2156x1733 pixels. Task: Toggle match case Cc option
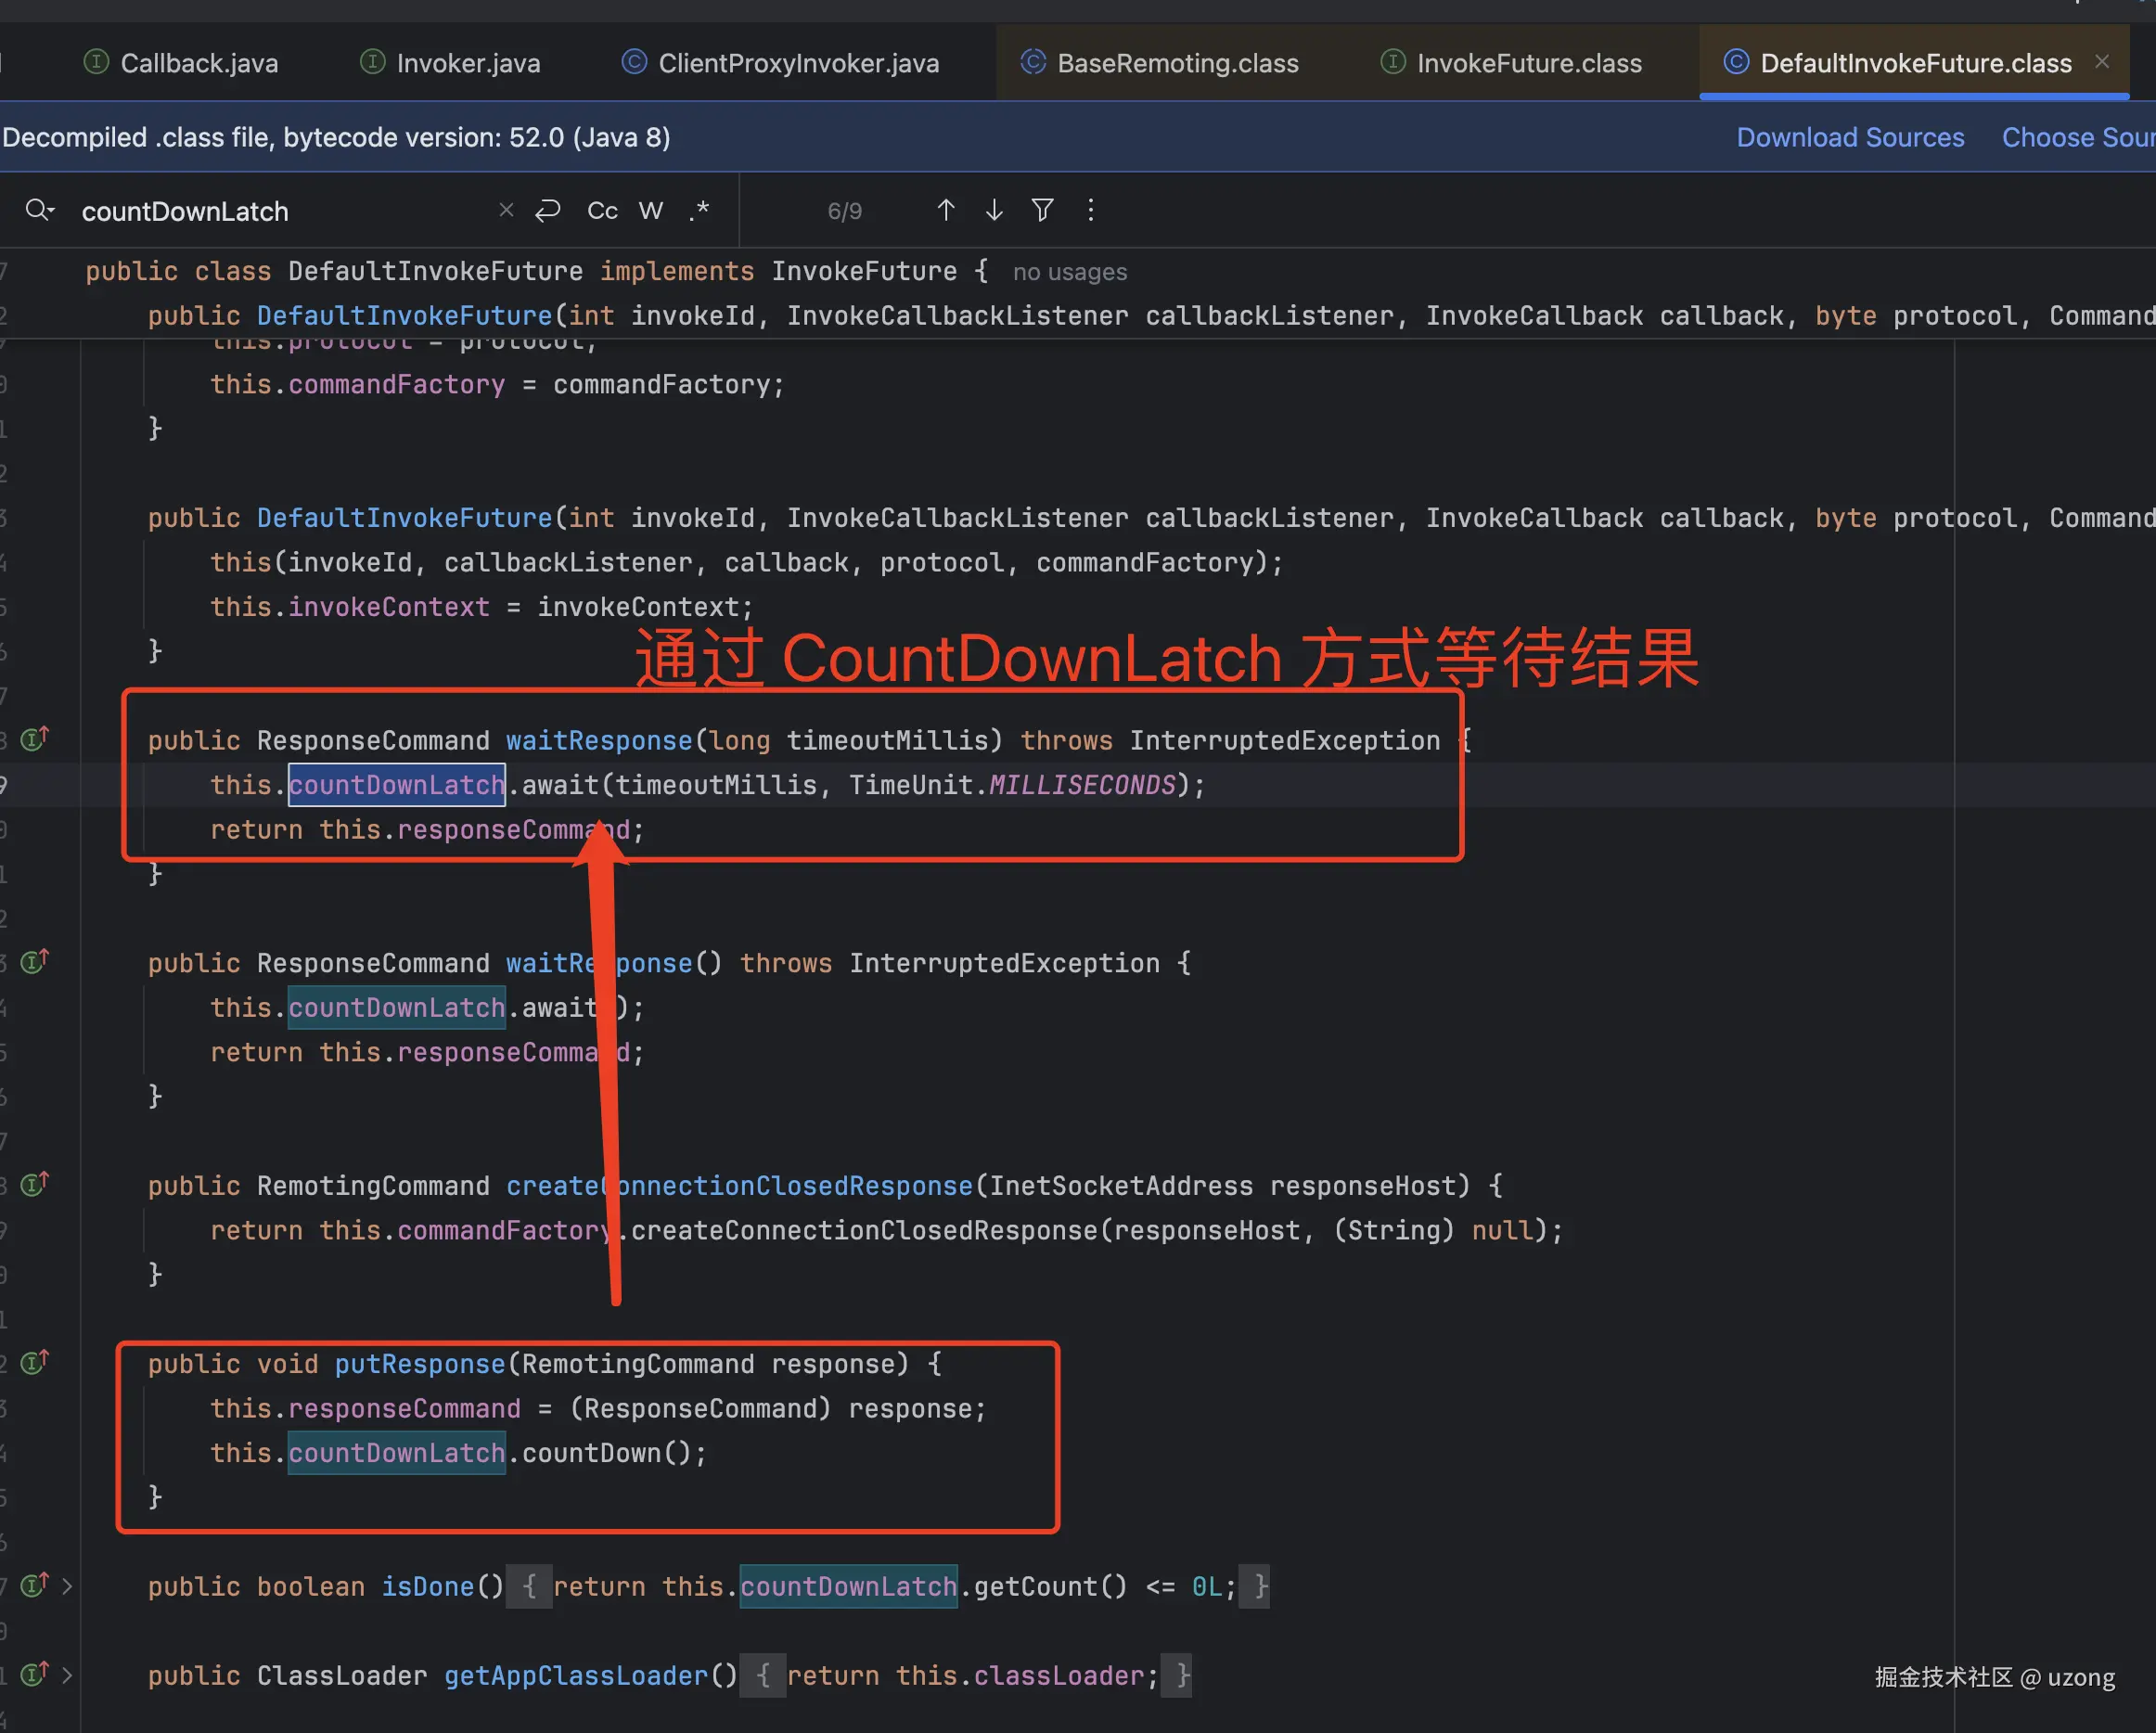click(x=602, y=210)
